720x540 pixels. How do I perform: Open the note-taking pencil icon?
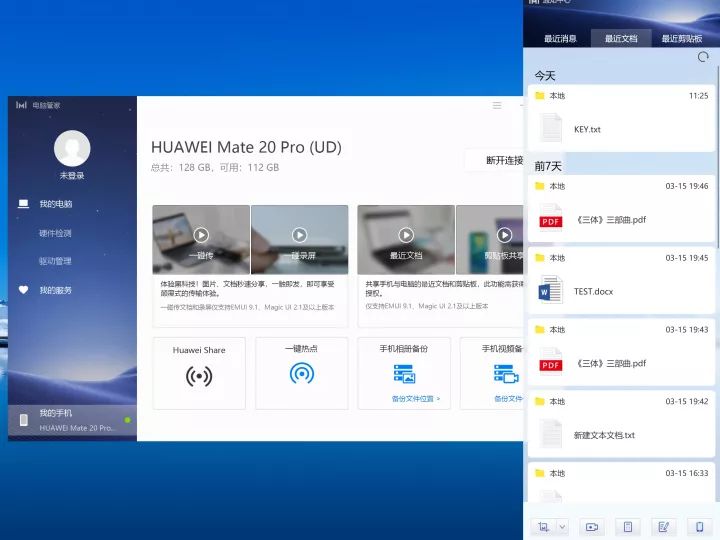664,527
